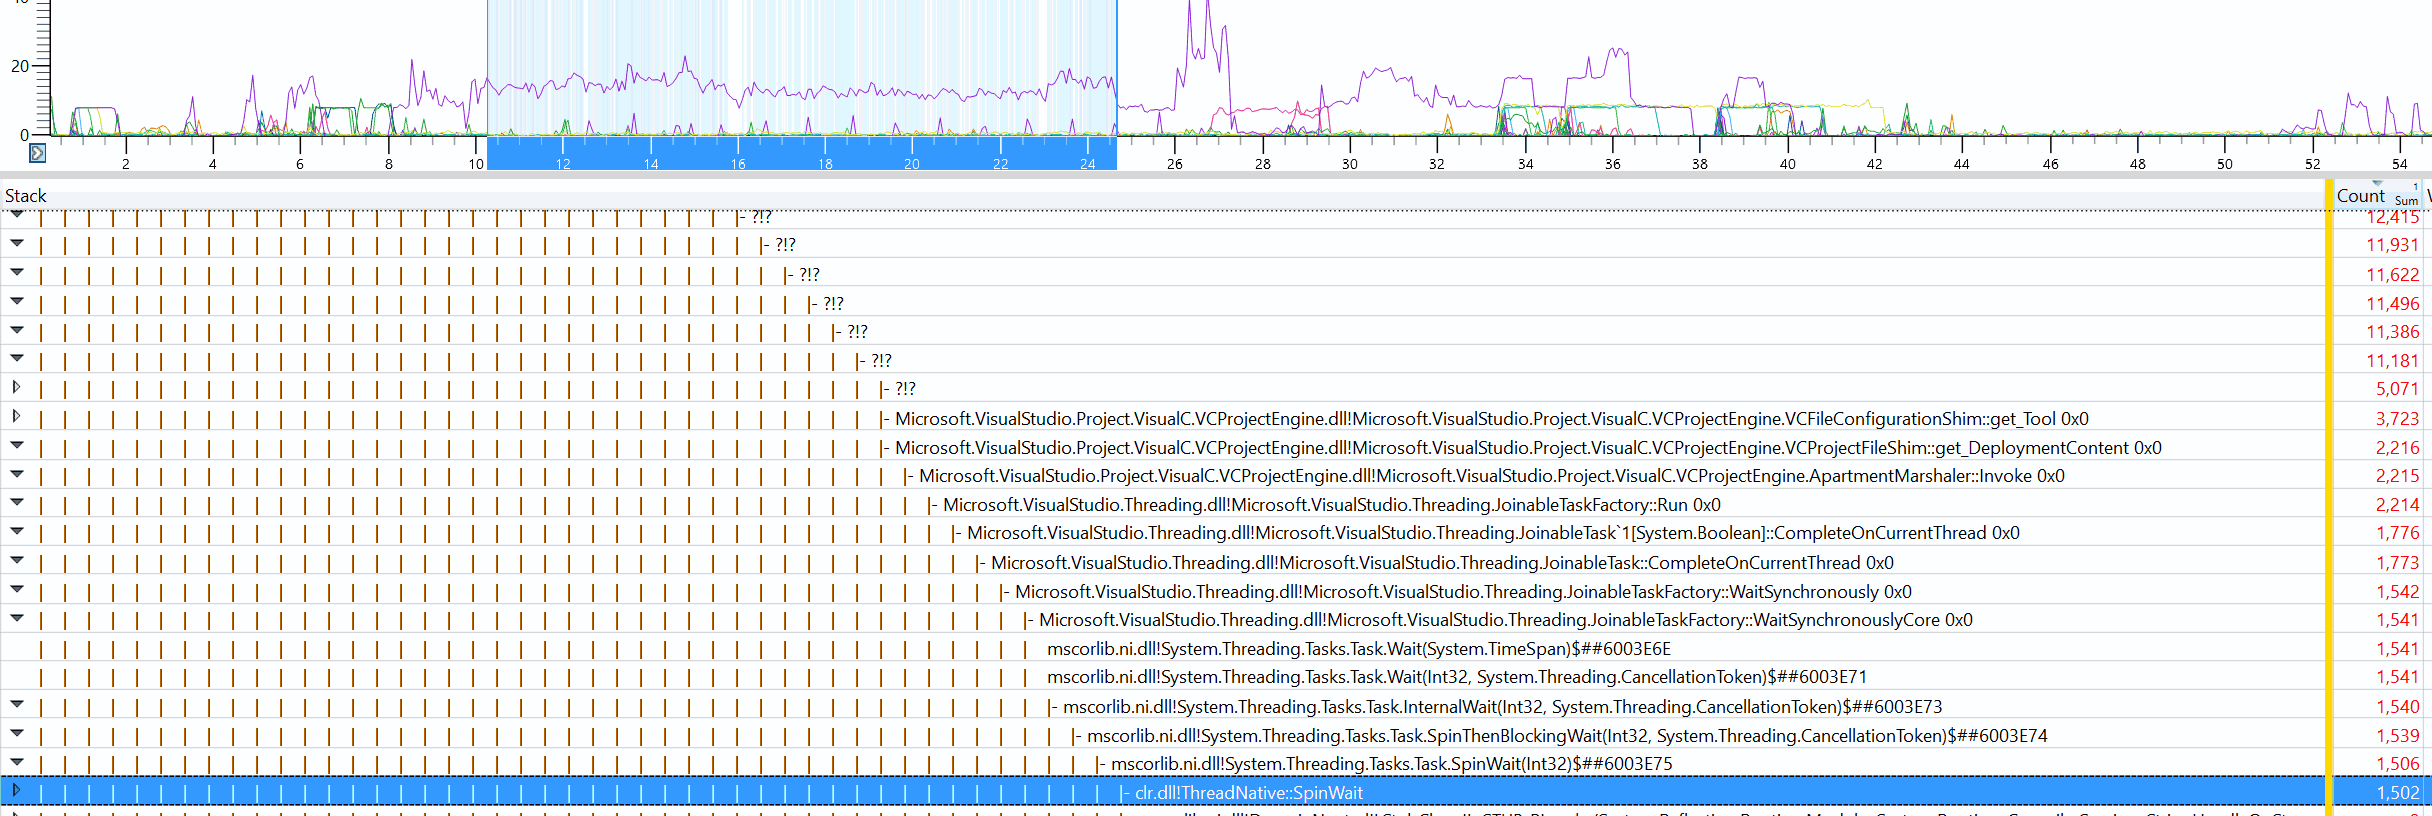2432x816 pixels.
Task: Click the count value 1,502 in selected row
Action: [2398, 793]
